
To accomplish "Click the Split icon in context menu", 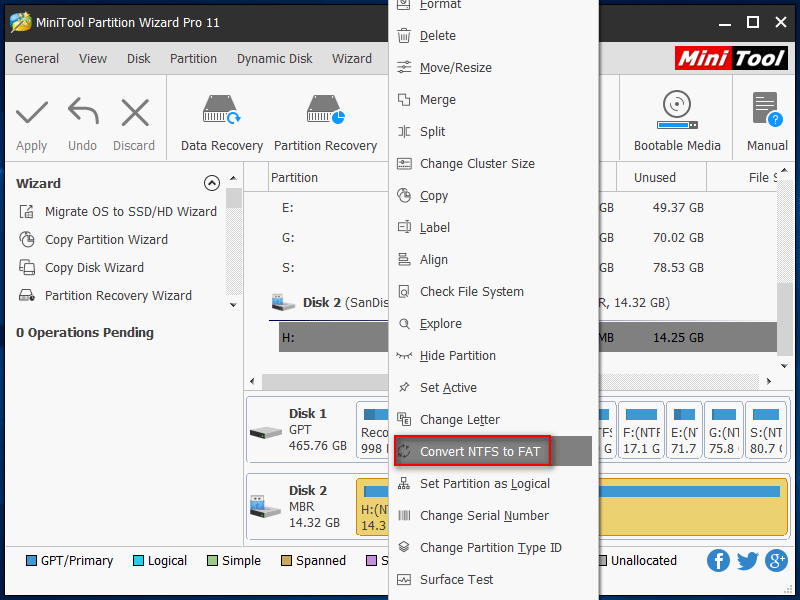I will 404,132.
